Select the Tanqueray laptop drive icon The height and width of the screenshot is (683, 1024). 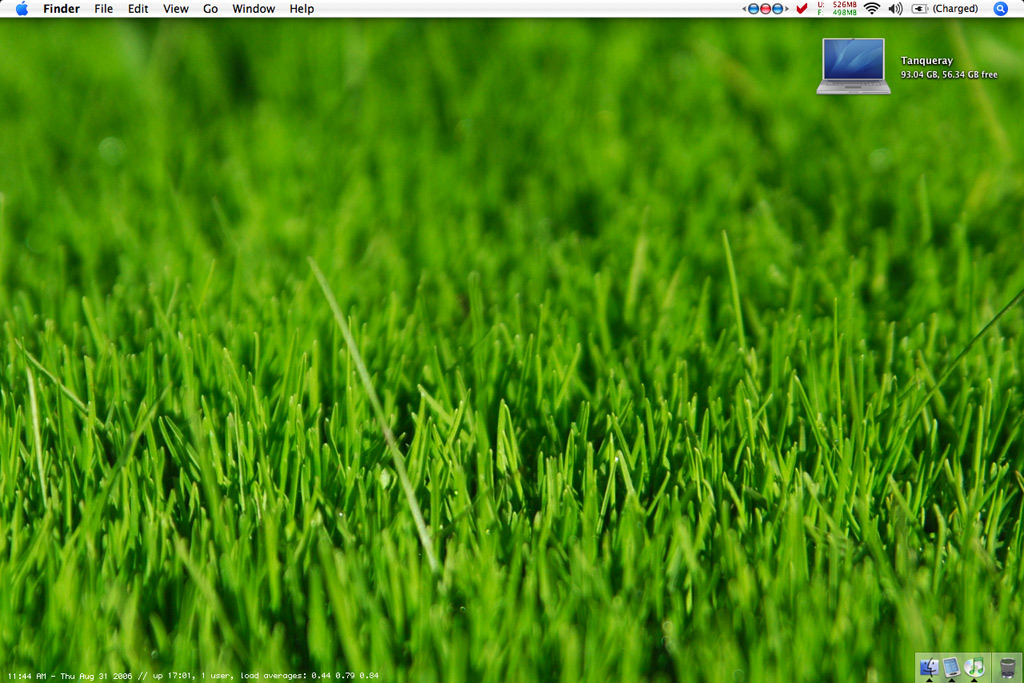[854, 66]
